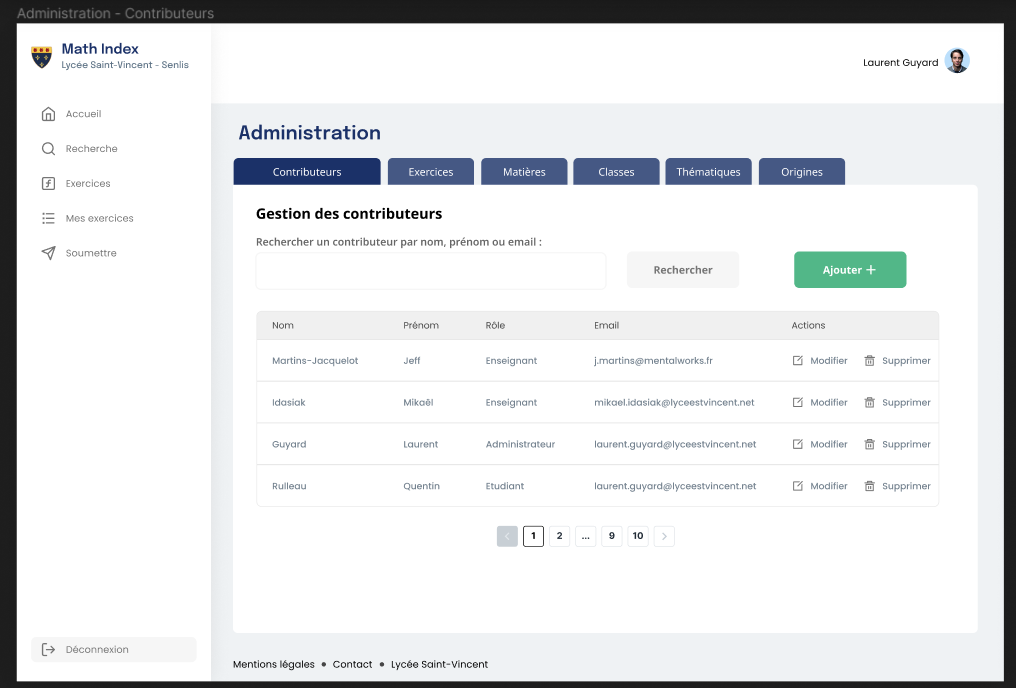
Task: Open Laurent Guyard profile avatar
Action: click(x=957, y=62)
